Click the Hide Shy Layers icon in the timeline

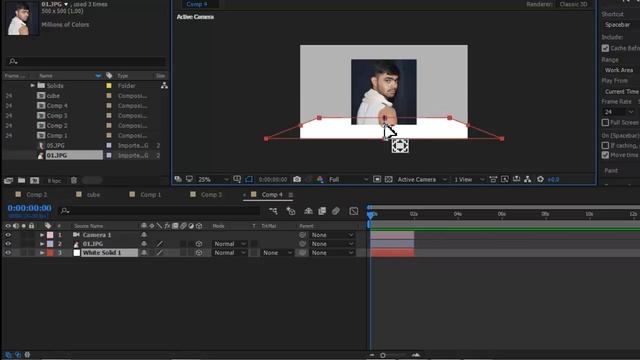(x=308, y=211)
